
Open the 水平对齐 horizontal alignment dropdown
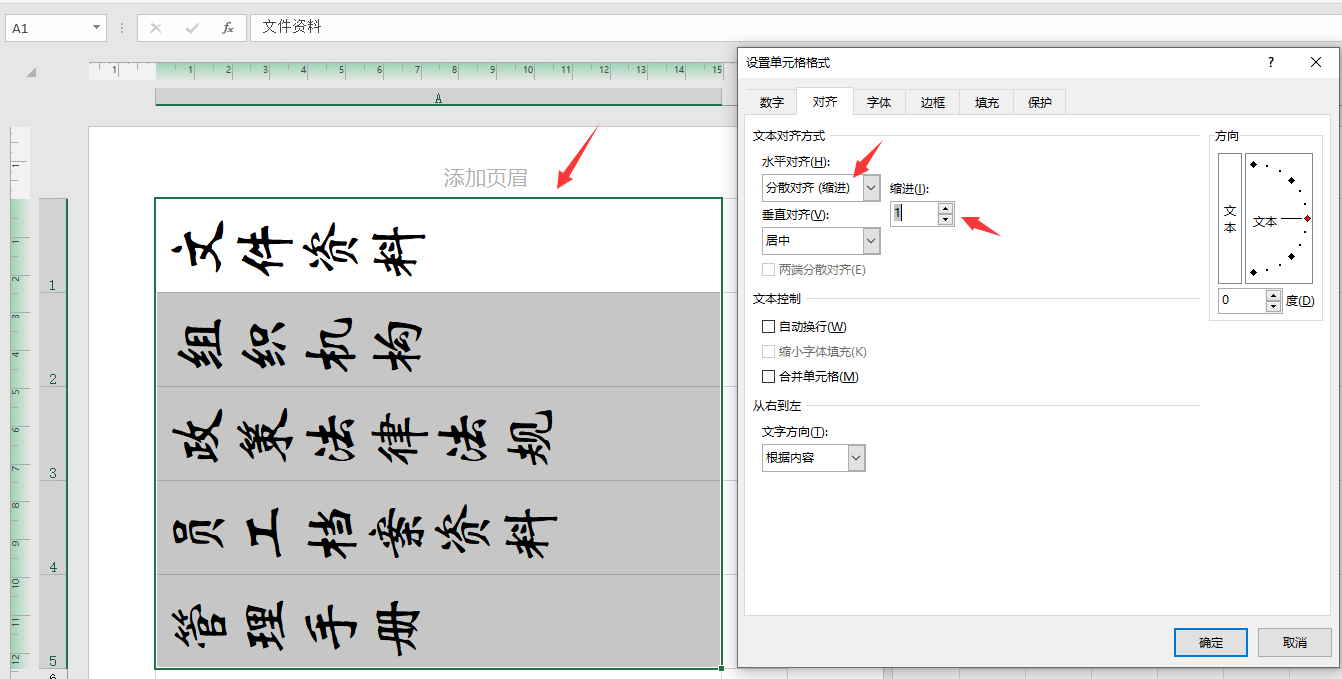coord(871,187)
